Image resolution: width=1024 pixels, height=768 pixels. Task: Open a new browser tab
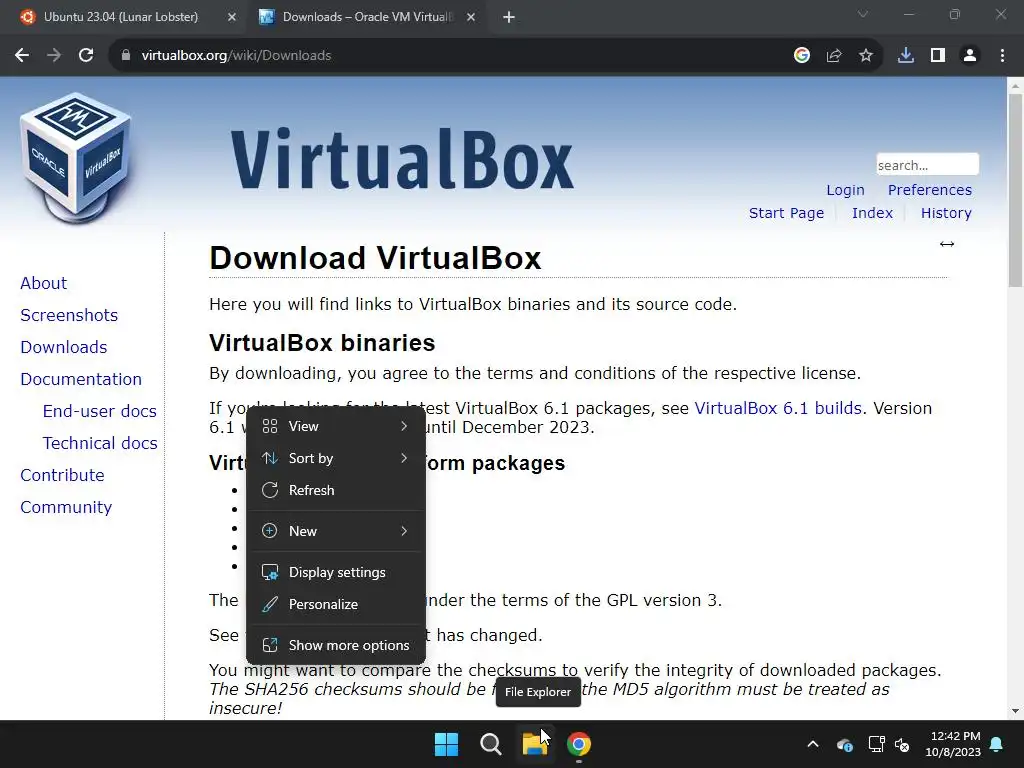(x=509, y=17)
